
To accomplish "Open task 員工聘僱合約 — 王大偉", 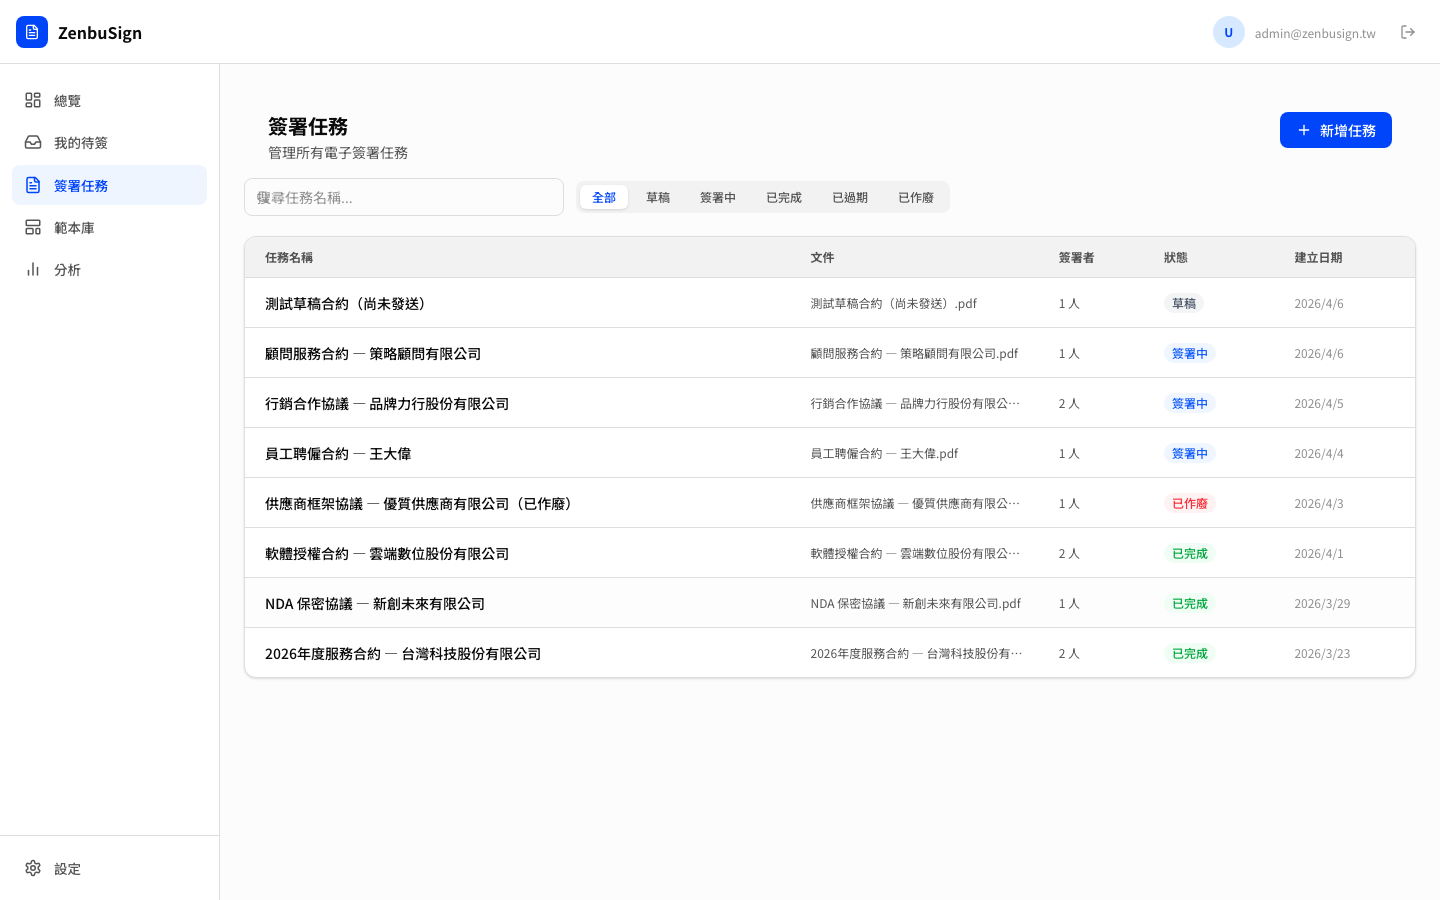I will [x=338, y=453].
